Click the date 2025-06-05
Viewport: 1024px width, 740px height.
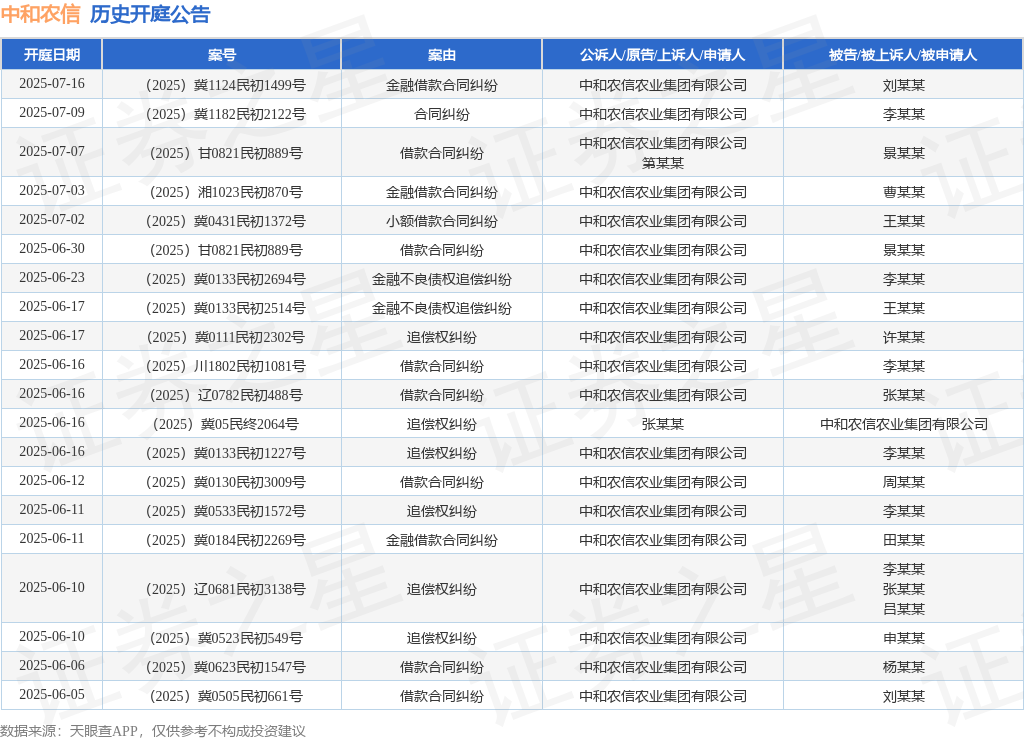pos(52,694)
